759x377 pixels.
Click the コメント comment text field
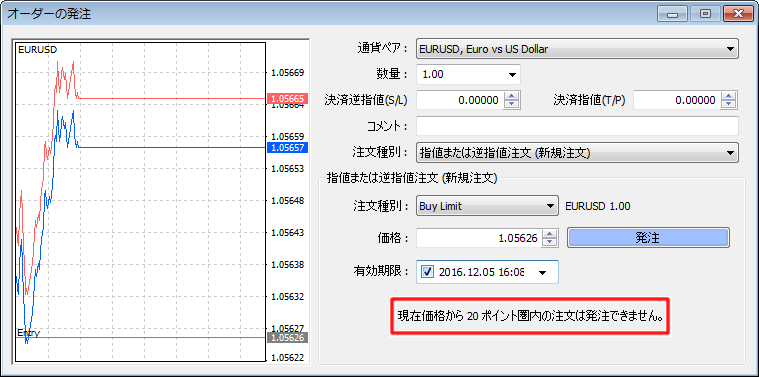(x=577, y=126)
